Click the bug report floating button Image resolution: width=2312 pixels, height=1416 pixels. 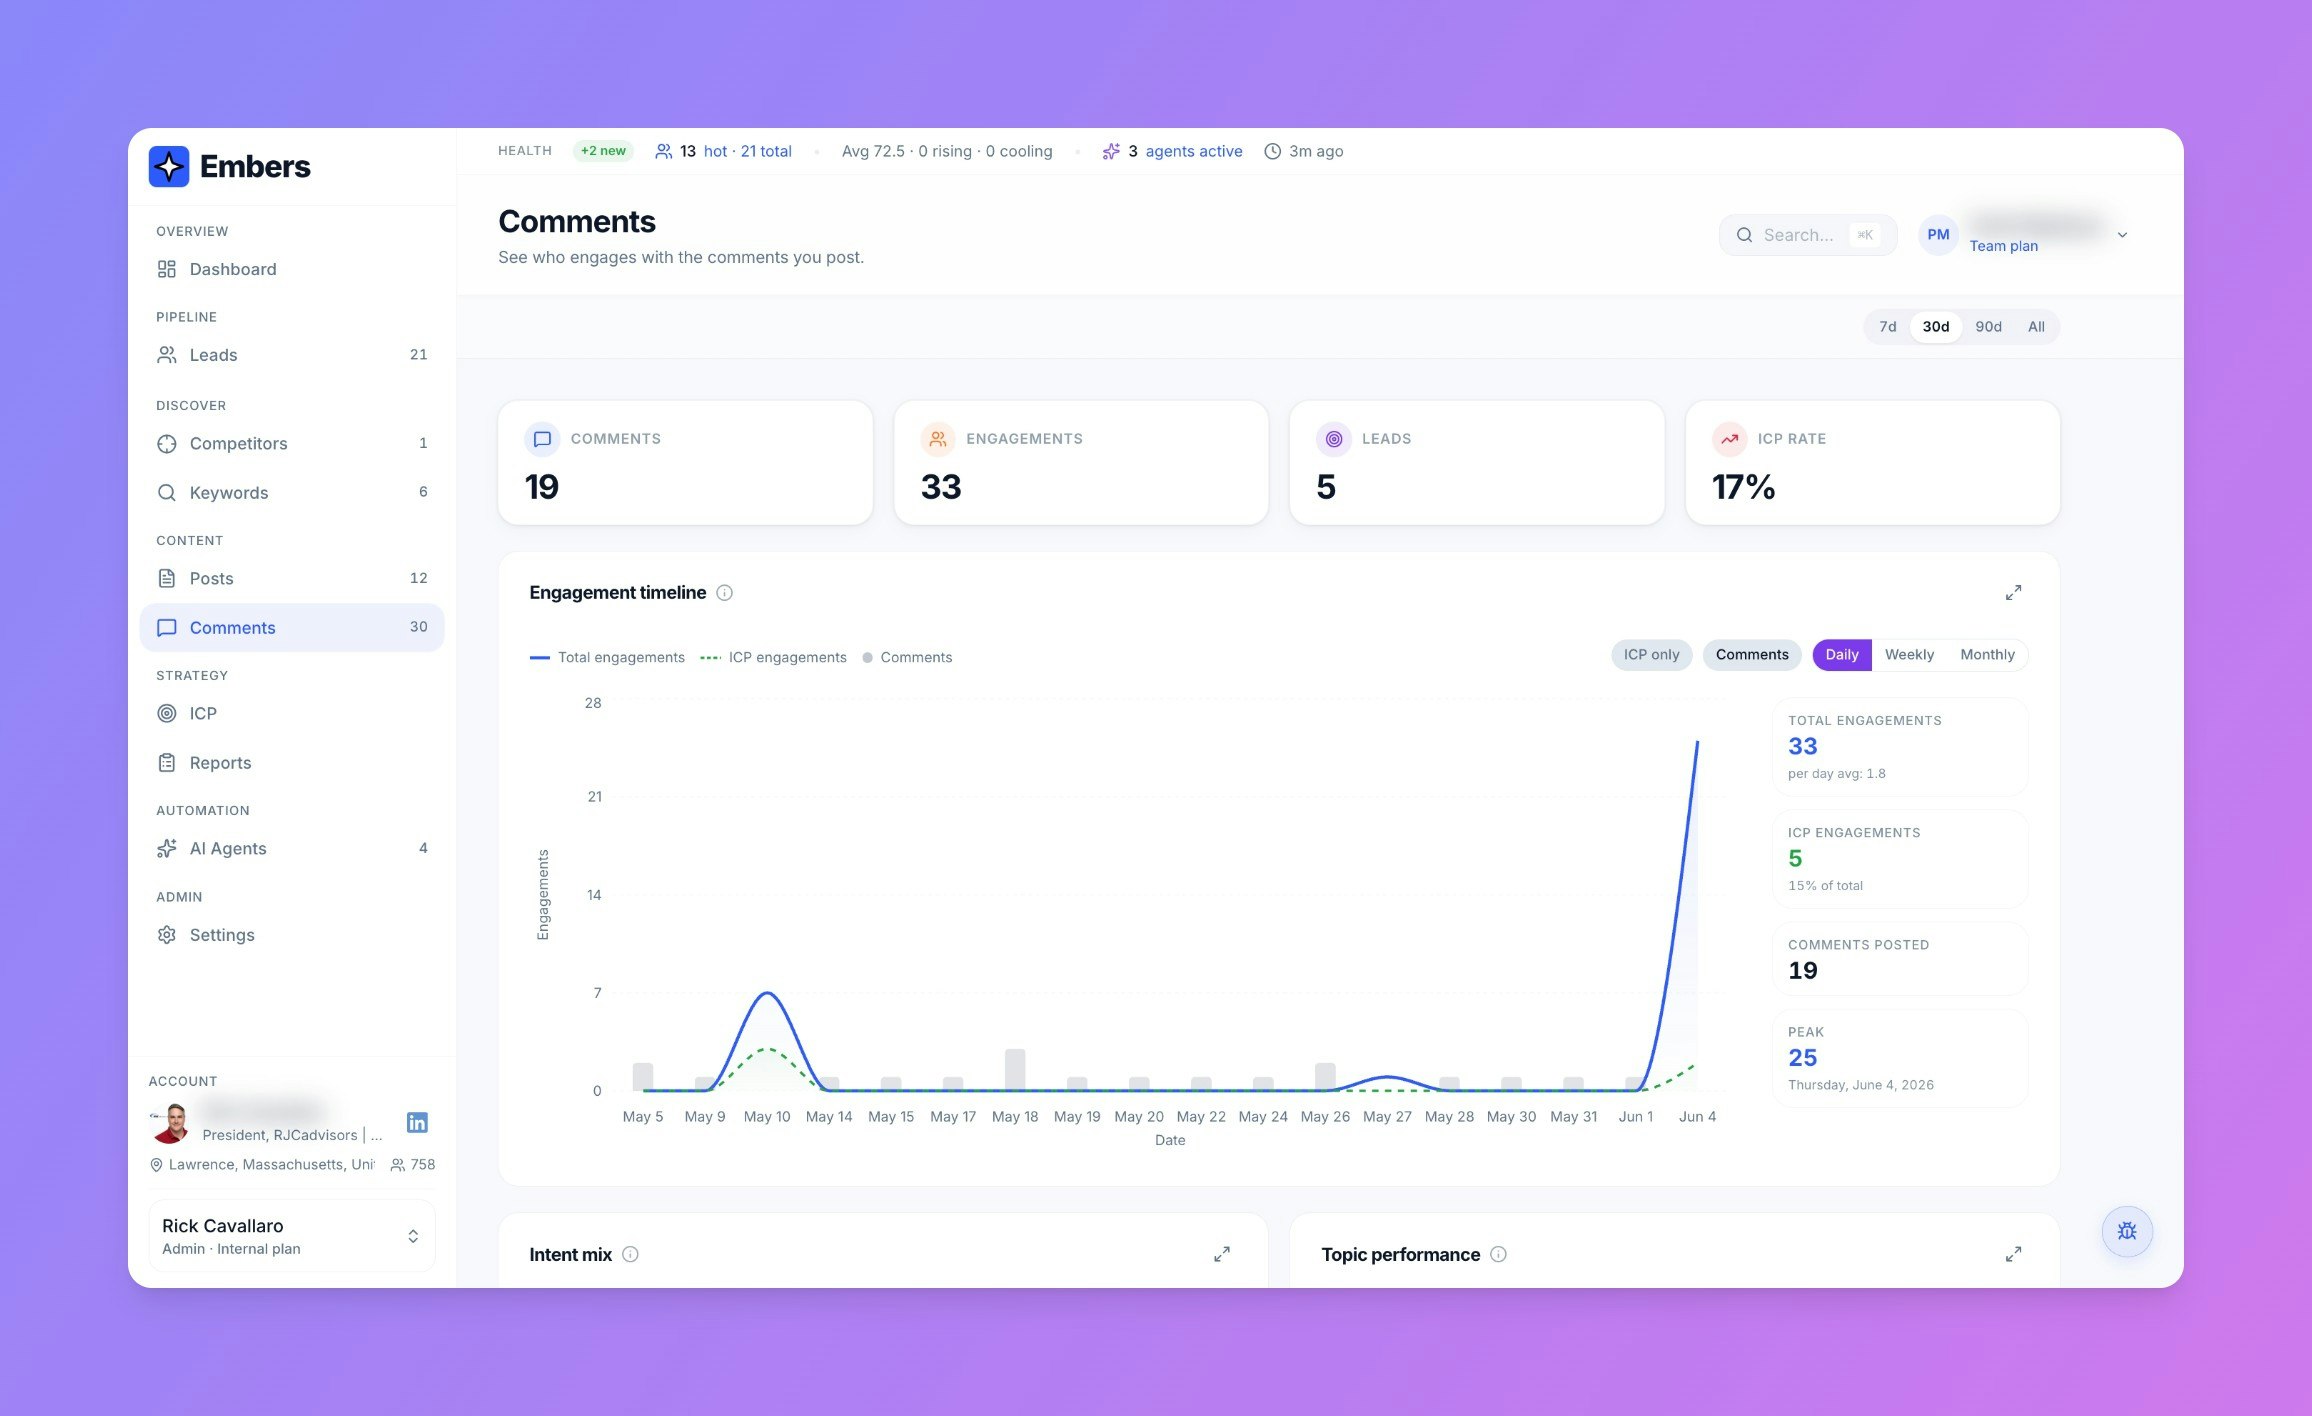coord(2127,1231)
